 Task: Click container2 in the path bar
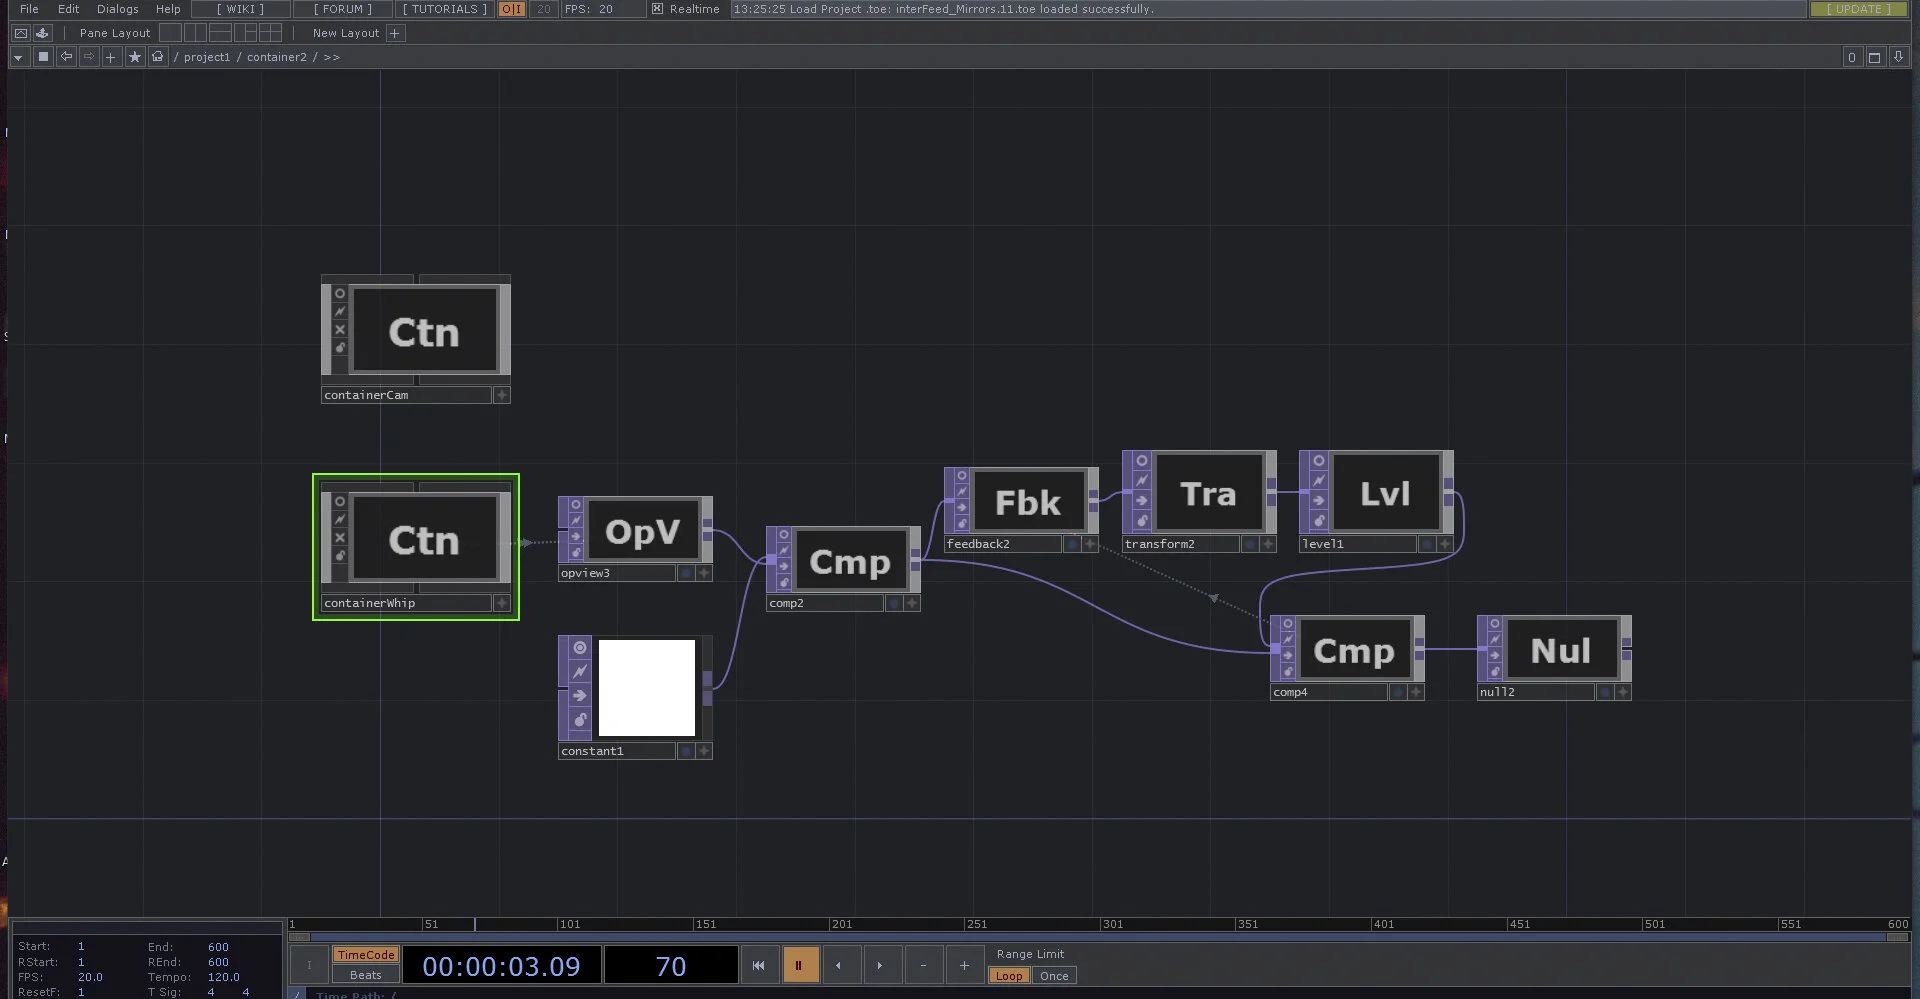pyautogui.click(x=277, y=57)
